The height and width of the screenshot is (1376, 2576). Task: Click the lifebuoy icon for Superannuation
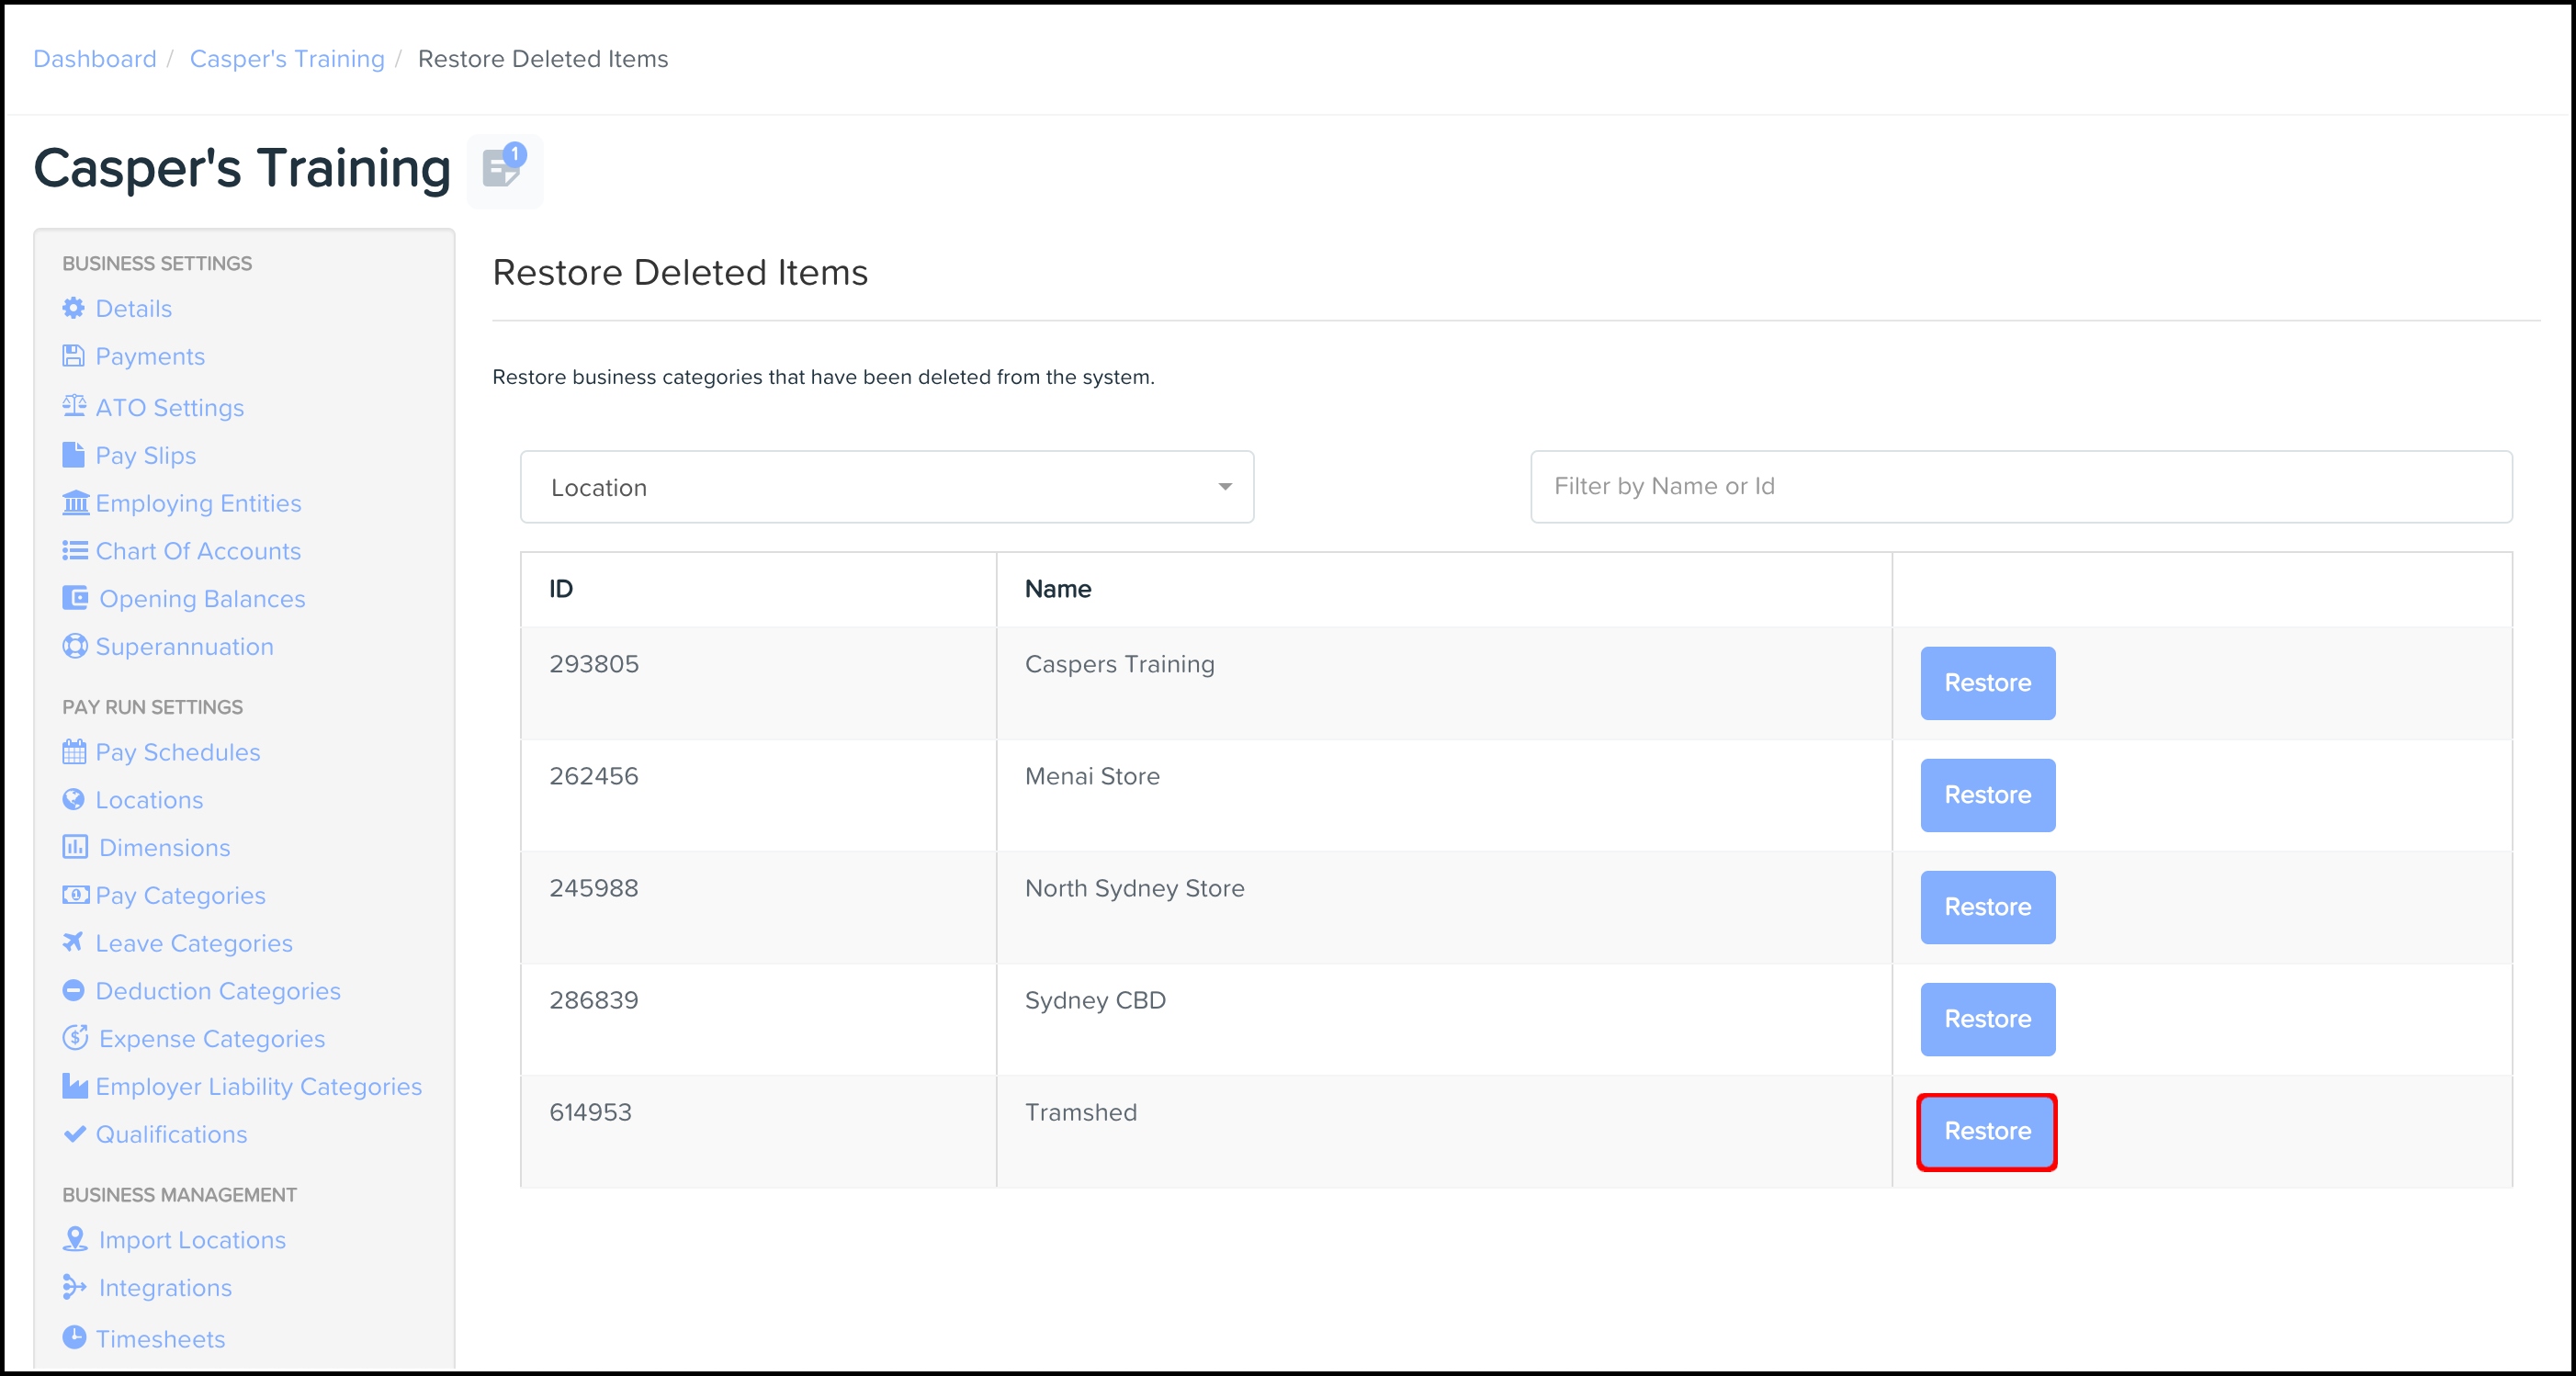click(74, 646)
